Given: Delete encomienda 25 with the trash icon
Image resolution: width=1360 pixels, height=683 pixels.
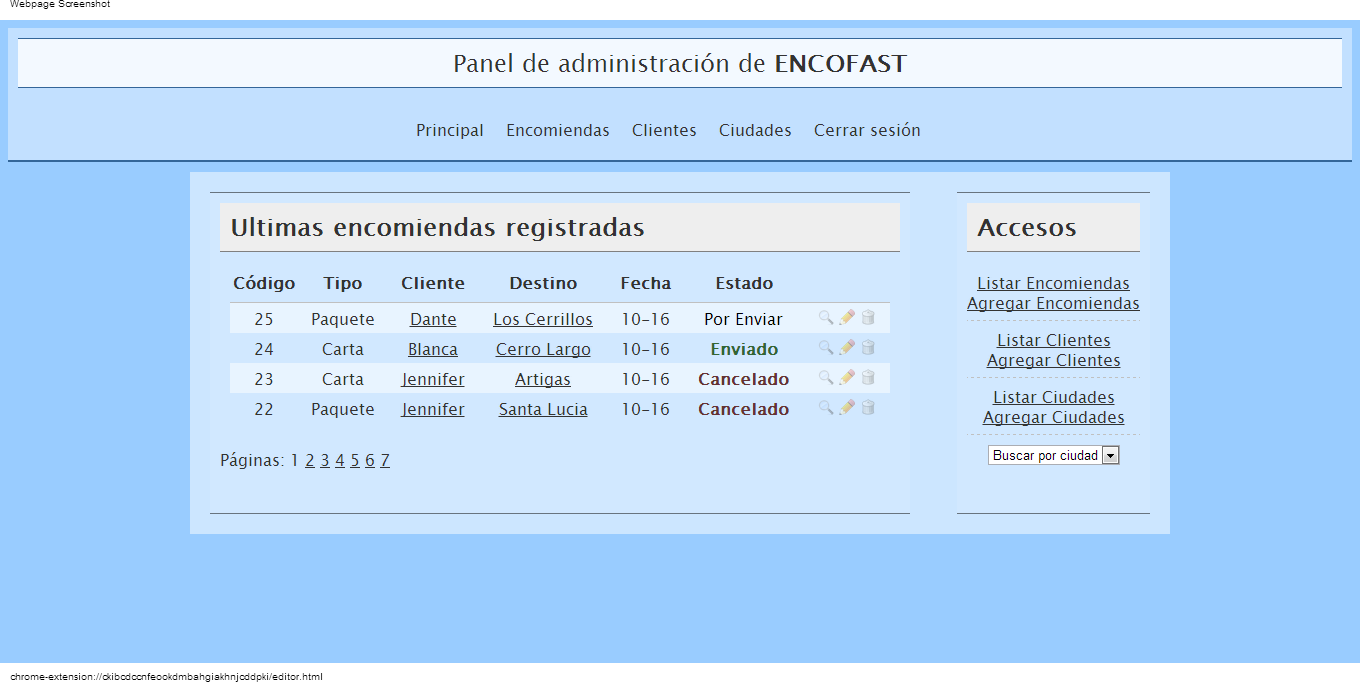Looking at the screenshot, I should click(868, 318).
